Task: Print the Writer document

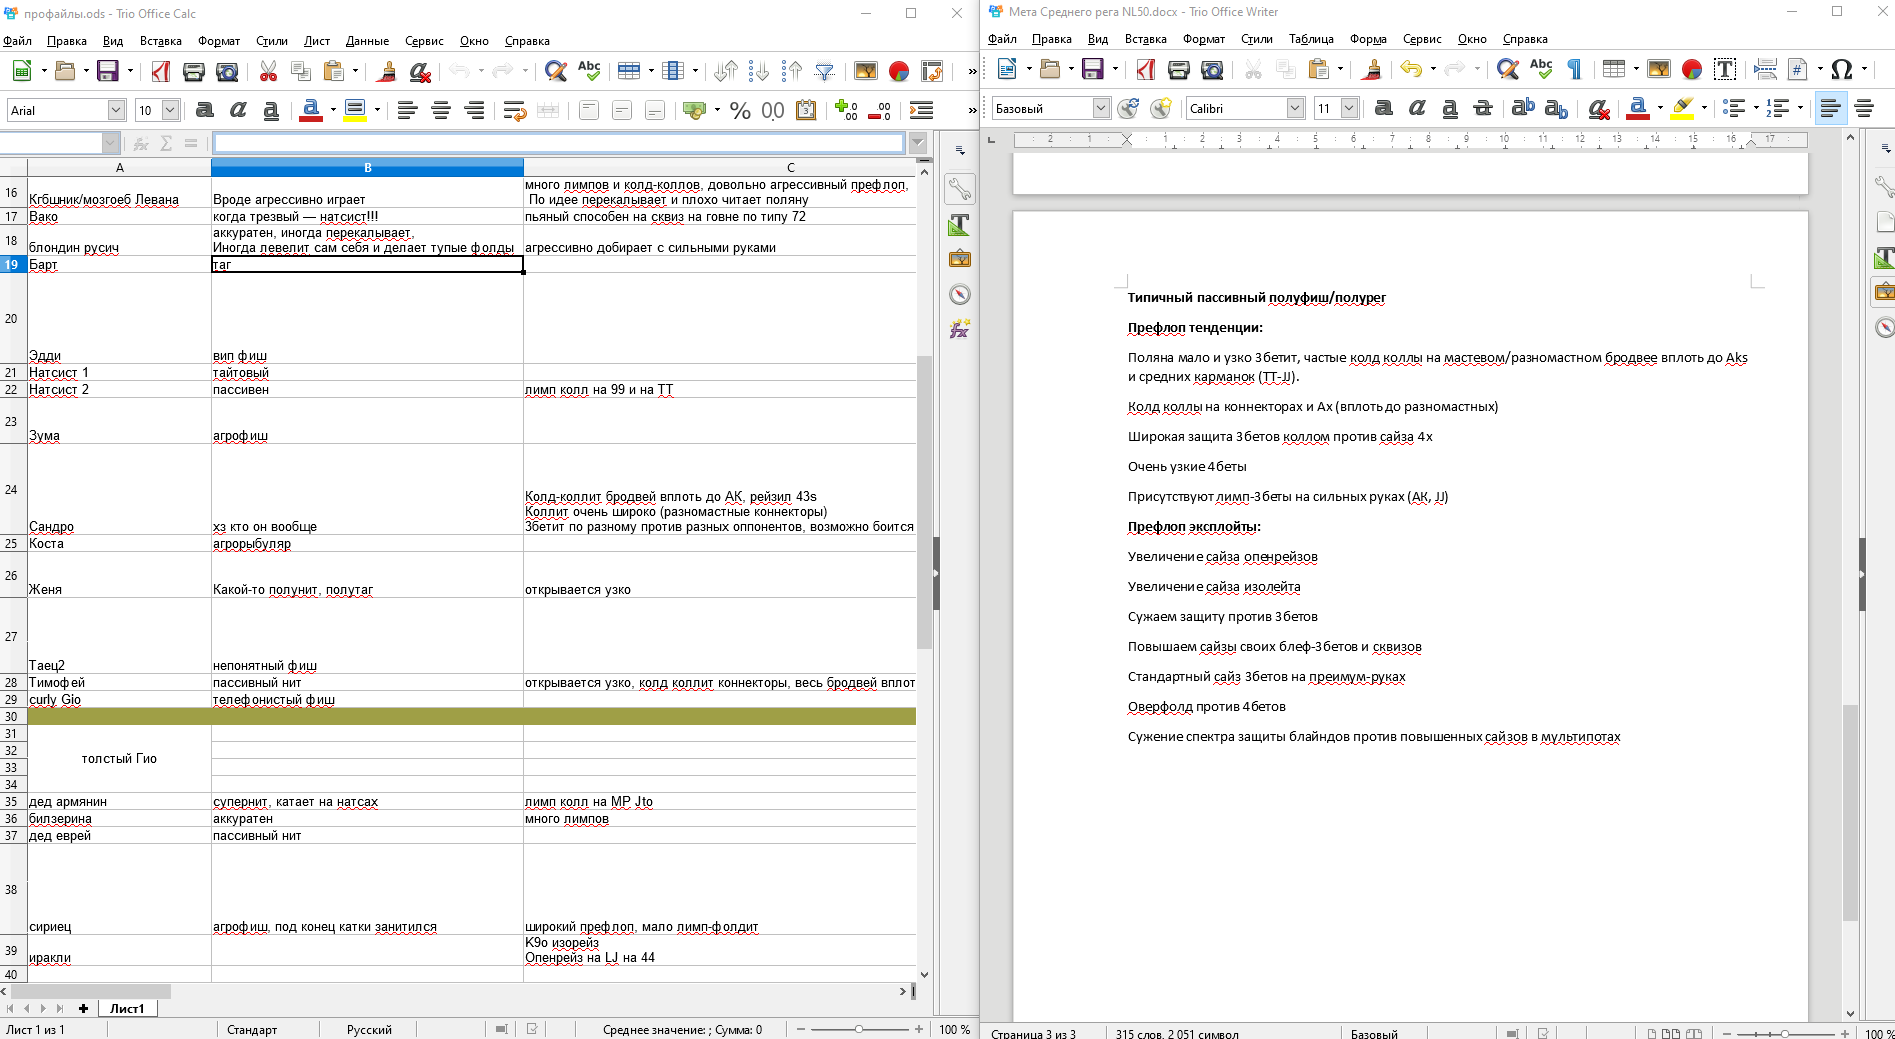Action: point(1179,69)
